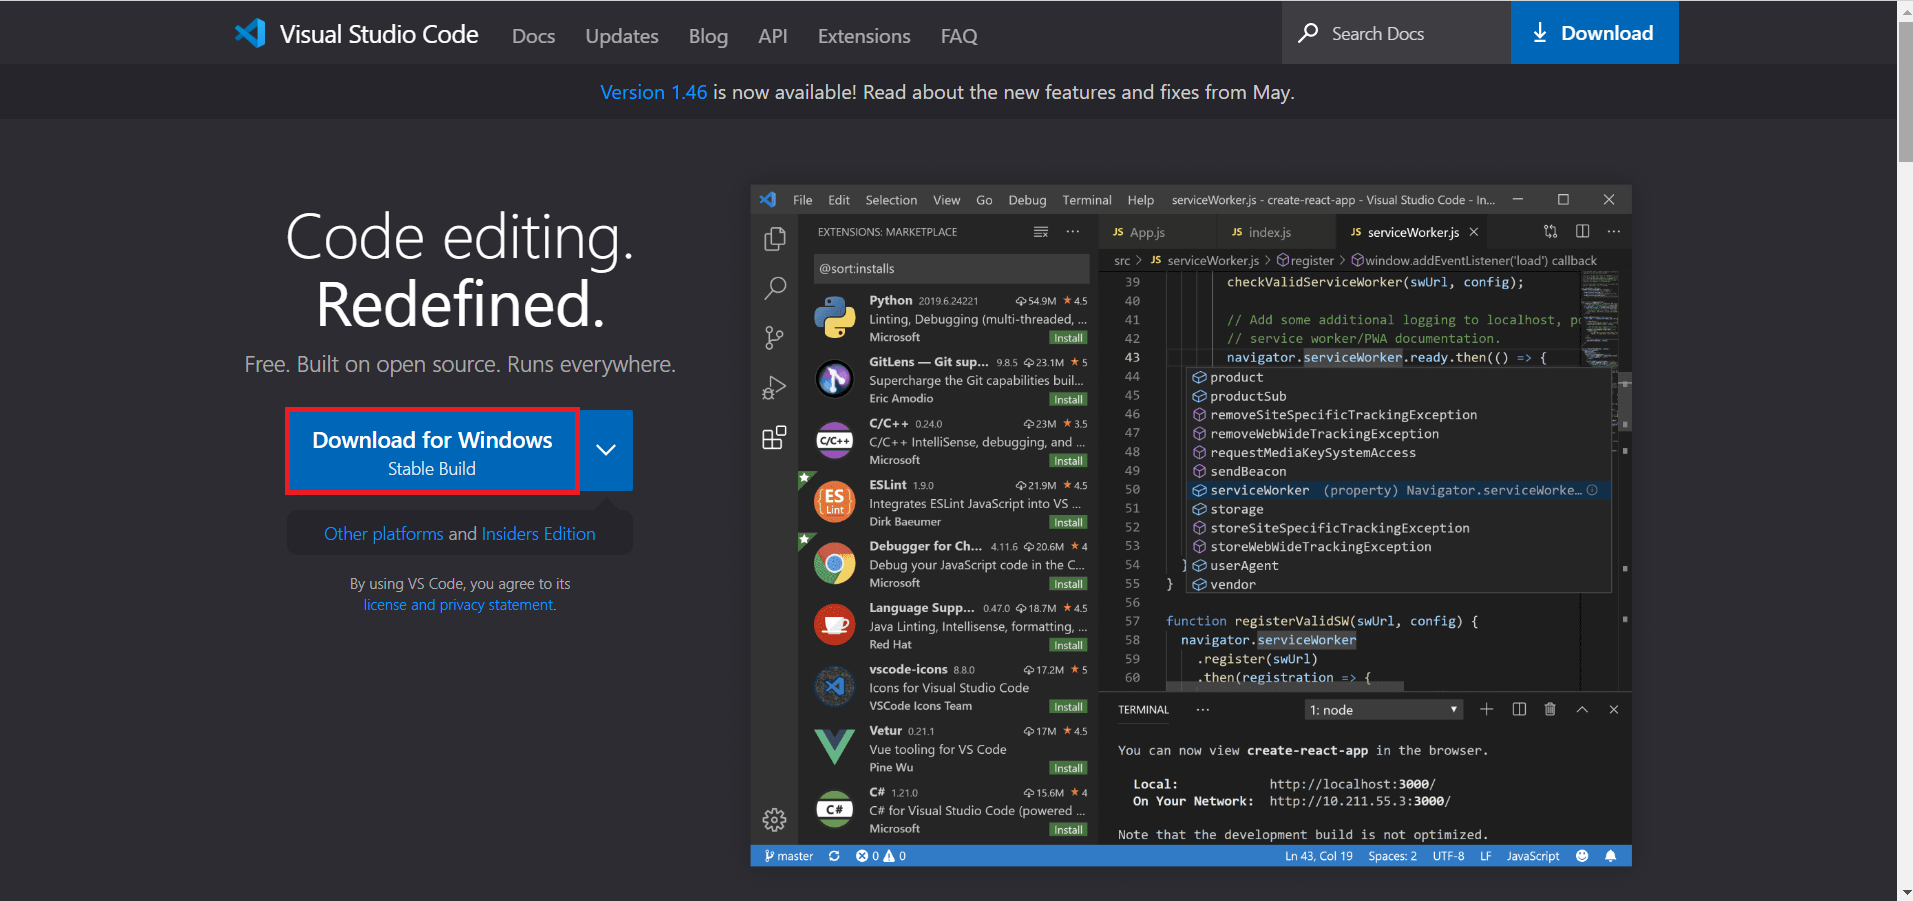This screenshot has height=901, width=1913.
Task: Open the 1: node terminal dropdown
Action: coord(1384,710)
